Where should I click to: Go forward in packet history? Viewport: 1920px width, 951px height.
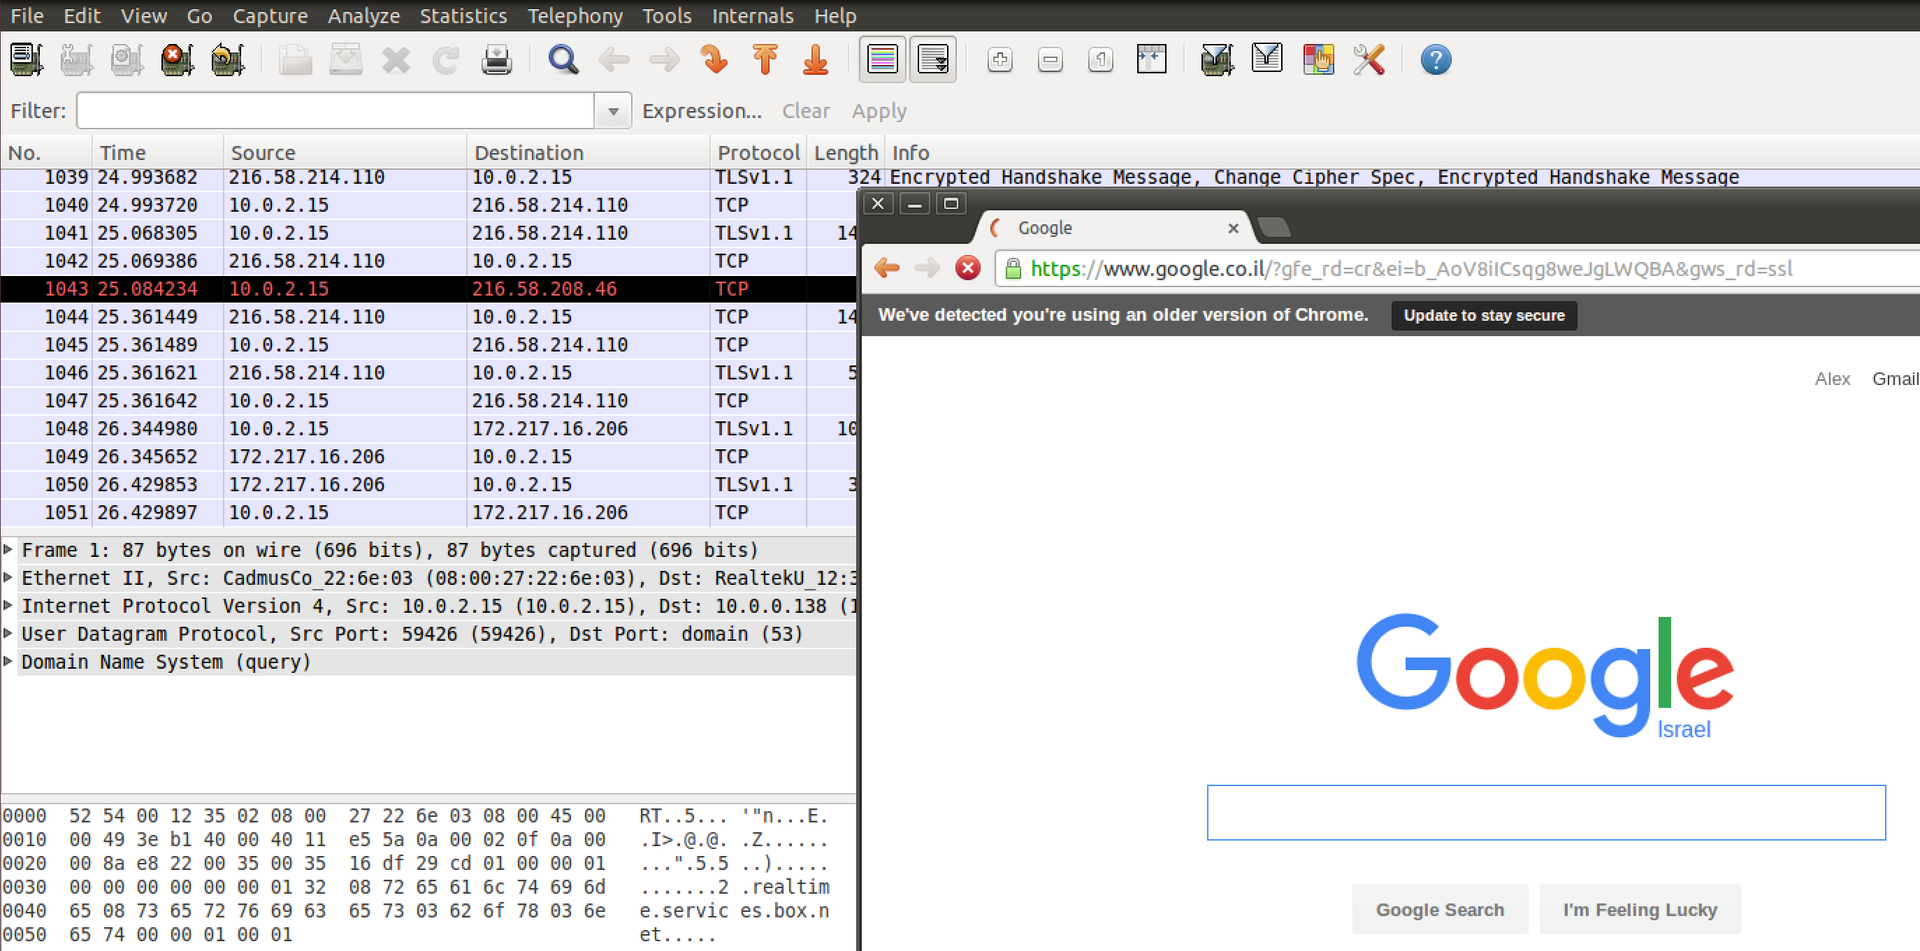pyautogui.click(x=664, y=60)
